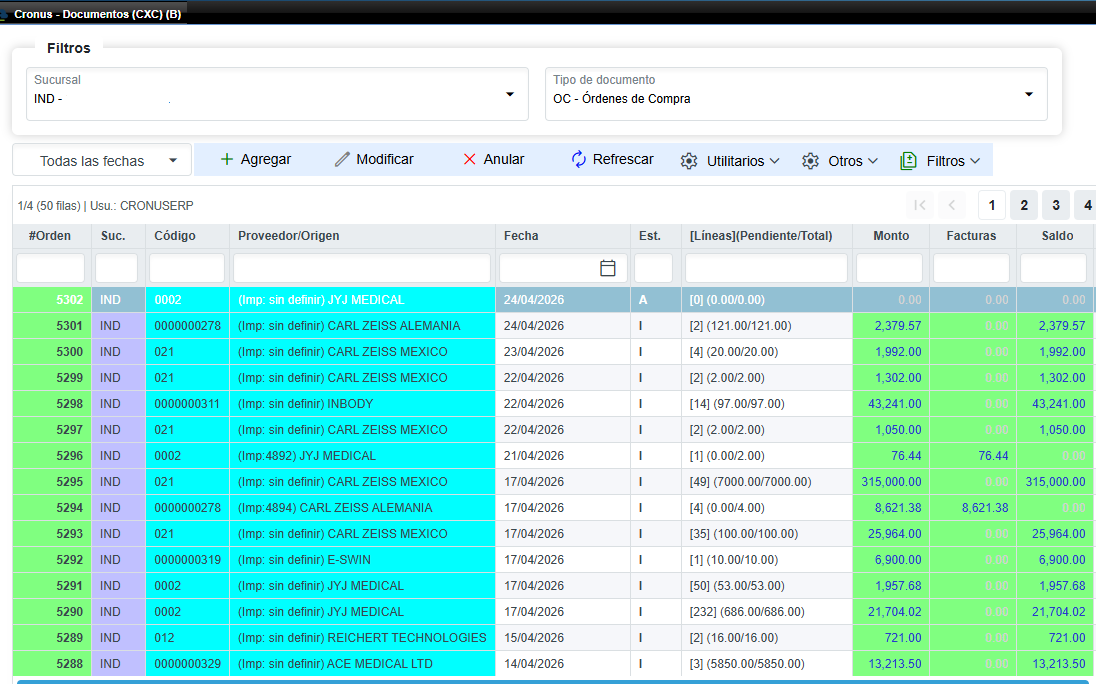
Task: Expand the Sucursal dropdown
Action: tap(510, 94)
